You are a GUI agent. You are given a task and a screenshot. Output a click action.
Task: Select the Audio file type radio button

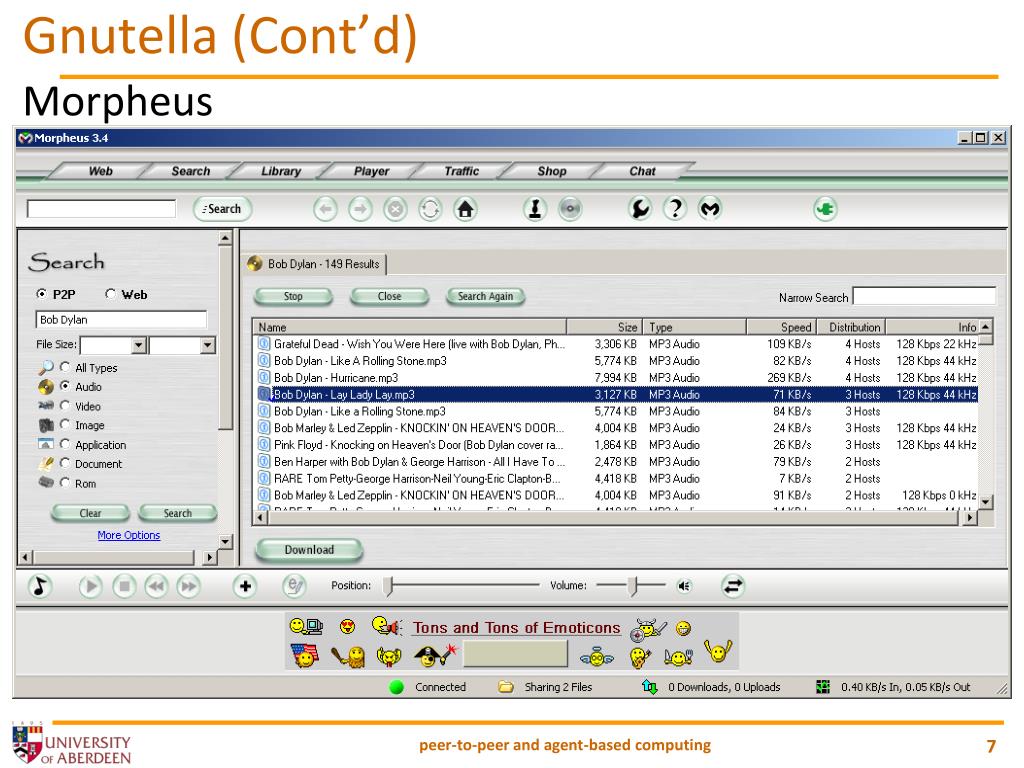coord(65,386)
